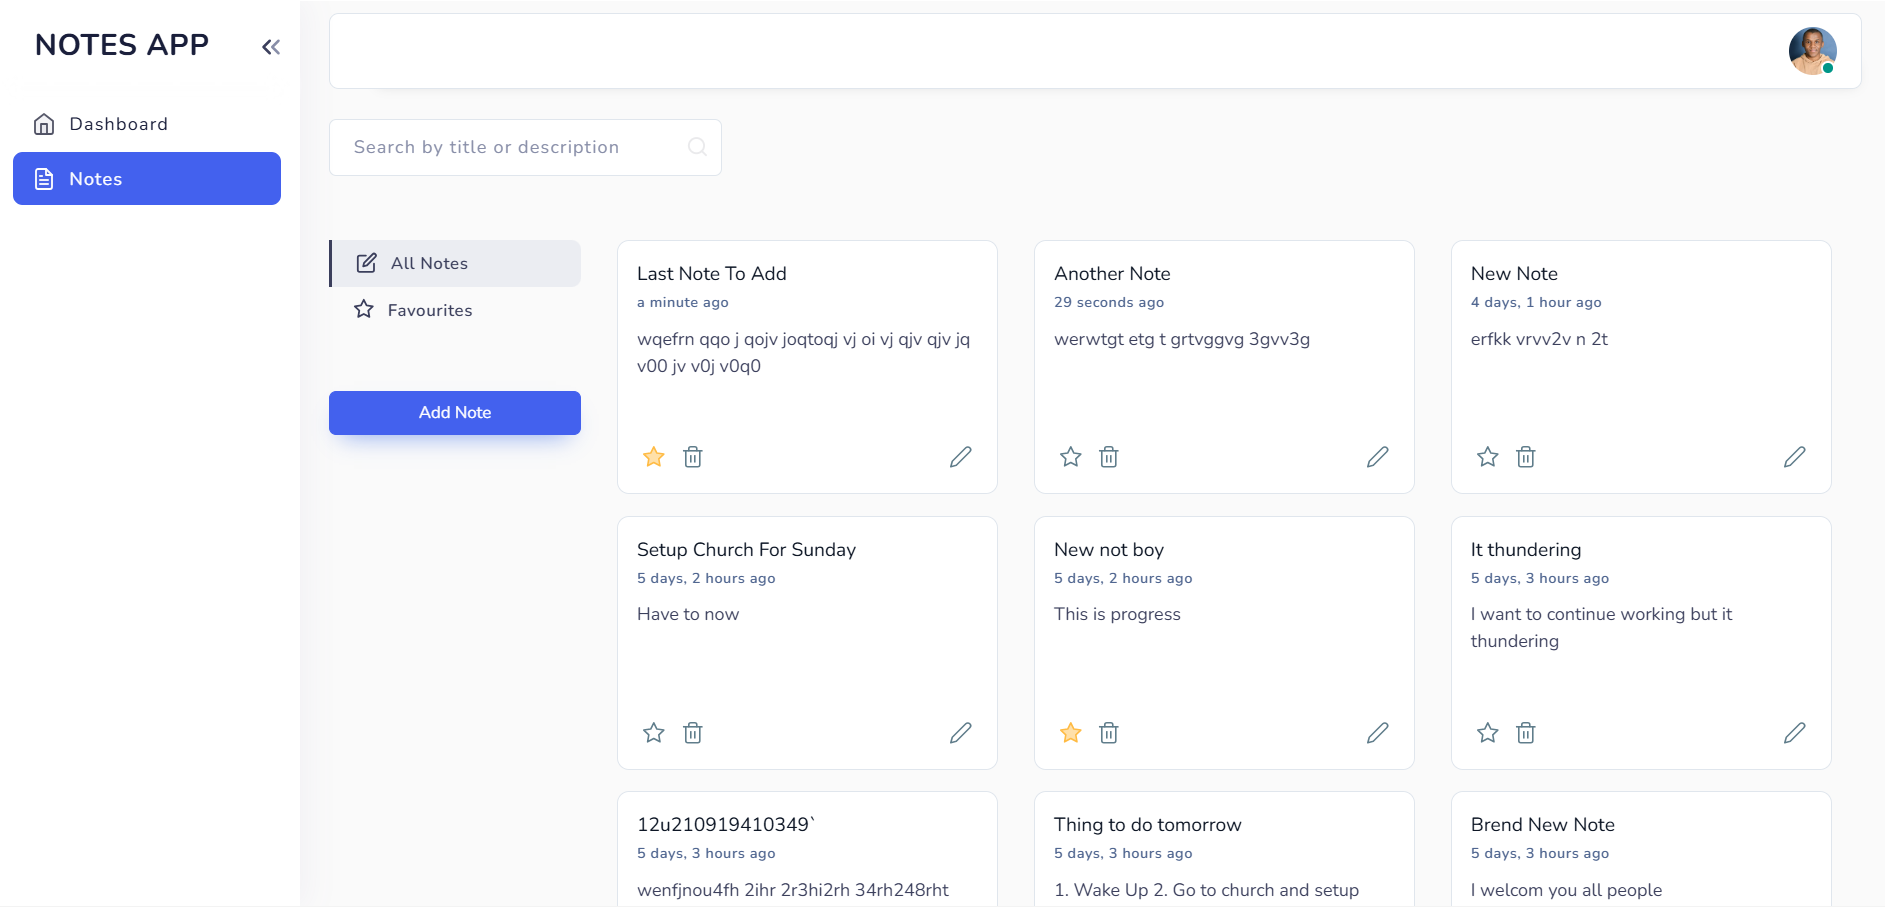Mark 'Another Note' as favourite
Screen dimensions: 1885x907
click(1070, 457)
